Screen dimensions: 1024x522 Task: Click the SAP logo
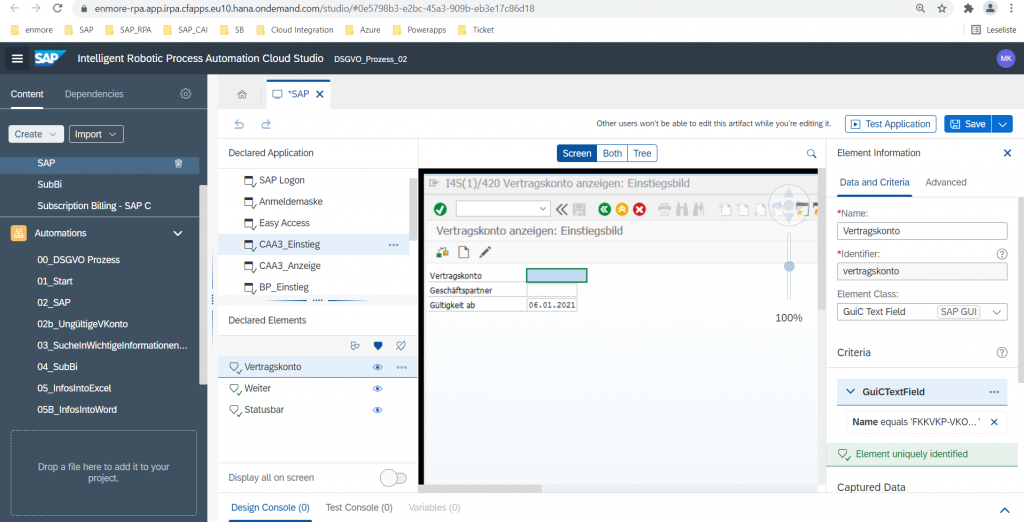coord(50,59)
